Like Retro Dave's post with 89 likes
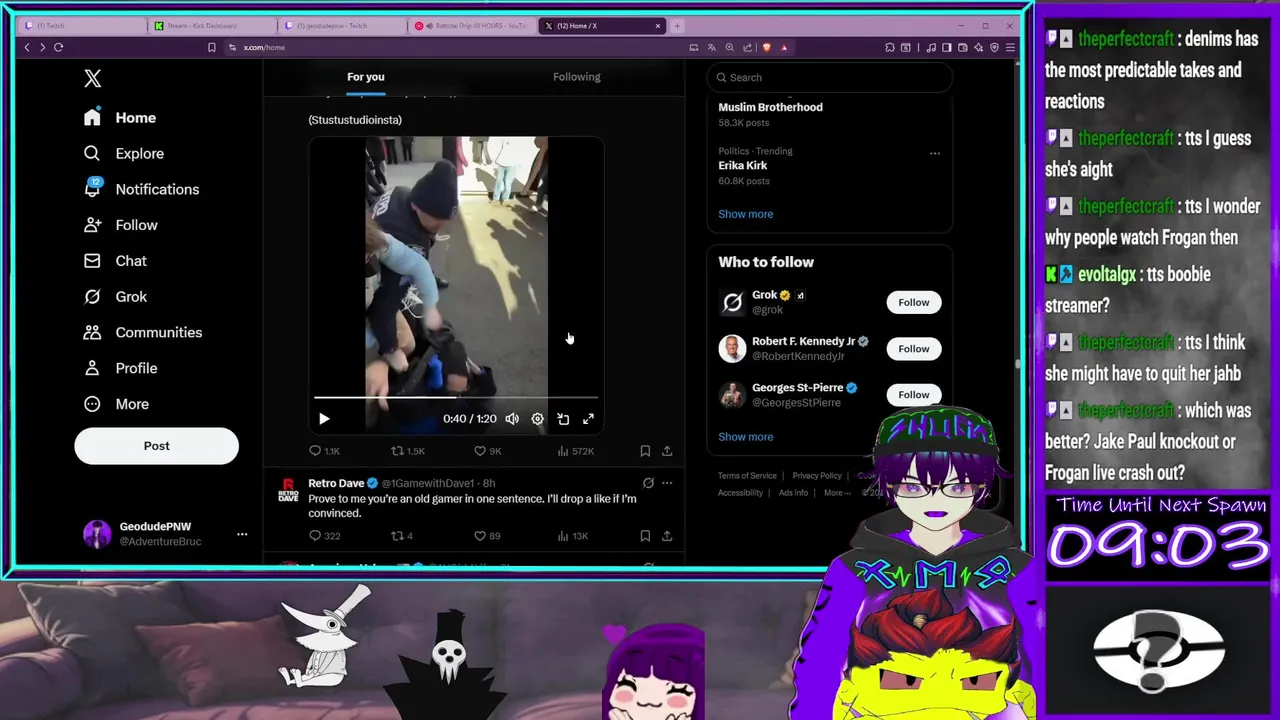This screenshot has height=720, width=1280. coord(487,536)
